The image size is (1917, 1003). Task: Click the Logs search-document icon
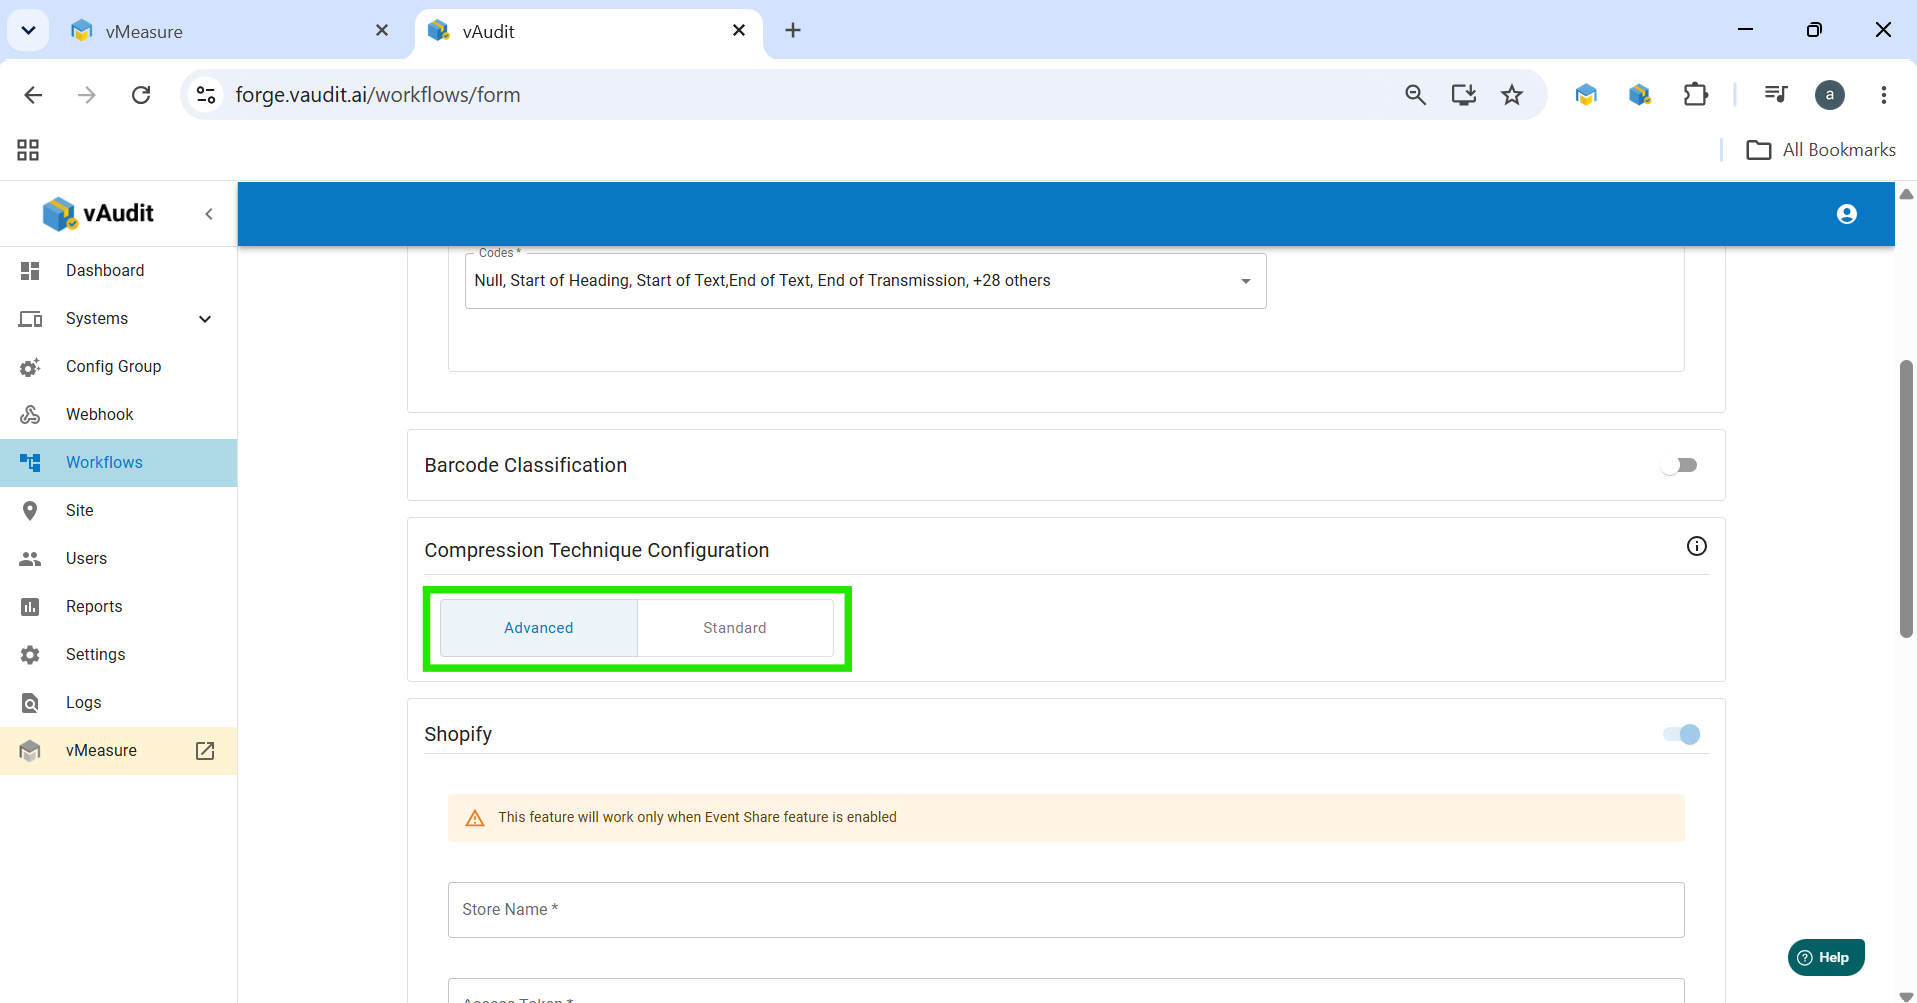[x=30, y=703]
